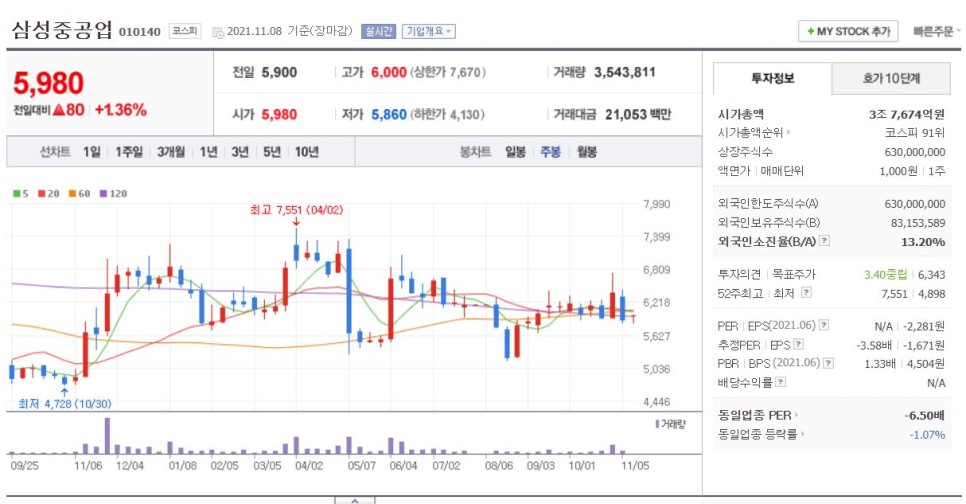Open 빠른주문 quick order menu
The width and height of the screenshot is (966, 504).
click(x=936, y=31)
